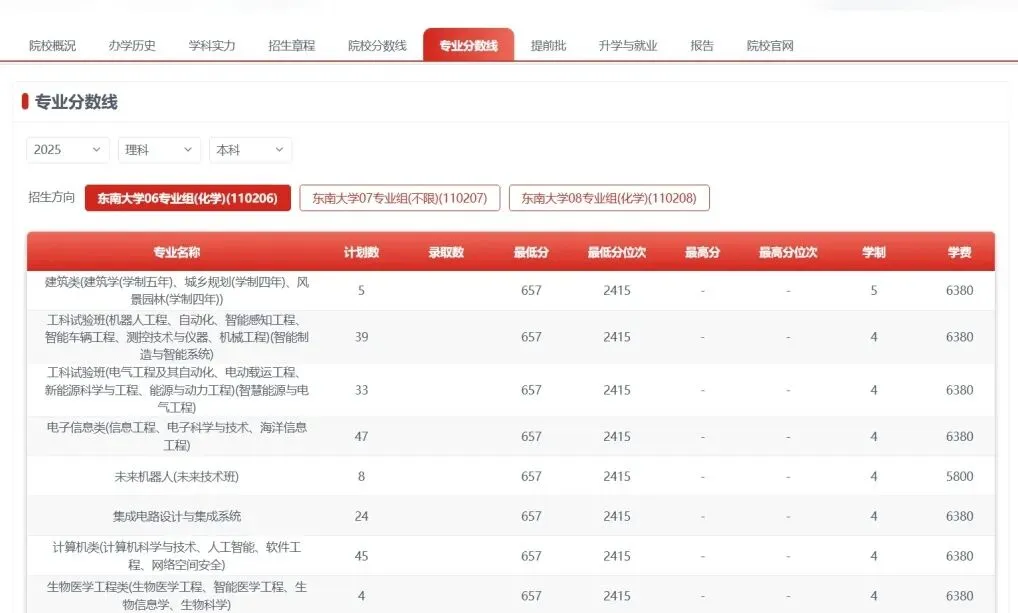Viewport: 1018px width, 613px height.
Task: Click the 未来机器人(未来技术班) major cell
Action: pyautogui.click(x=177, y=477)
